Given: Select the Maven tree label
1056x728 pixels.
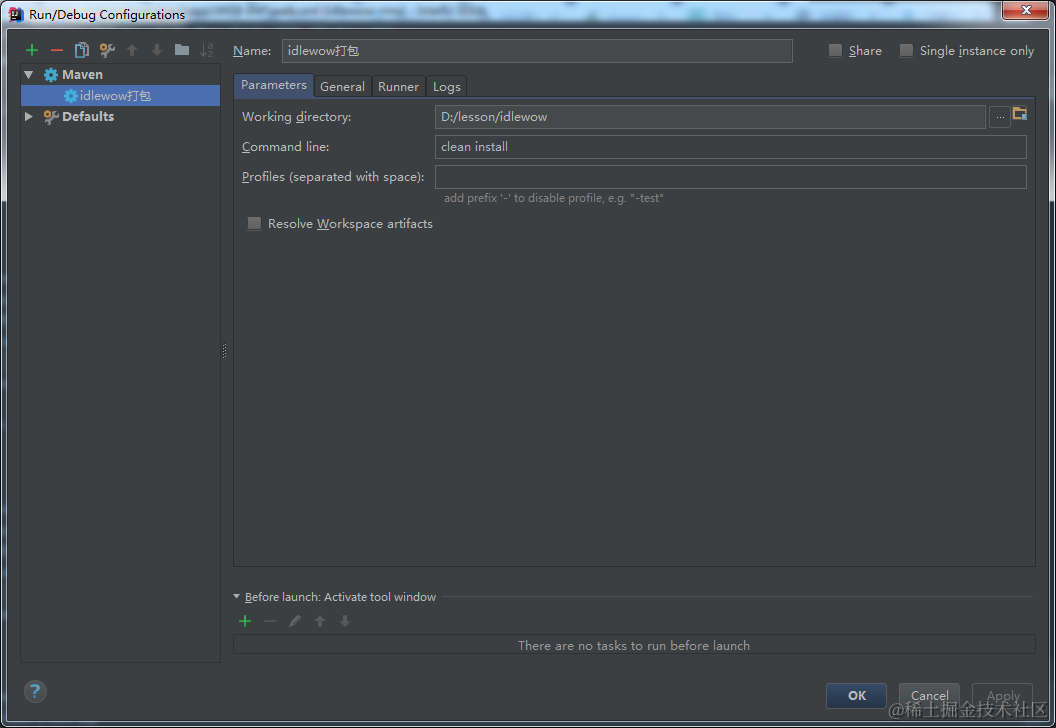Looking at the screenshot, I should click(x=82, y=75).
